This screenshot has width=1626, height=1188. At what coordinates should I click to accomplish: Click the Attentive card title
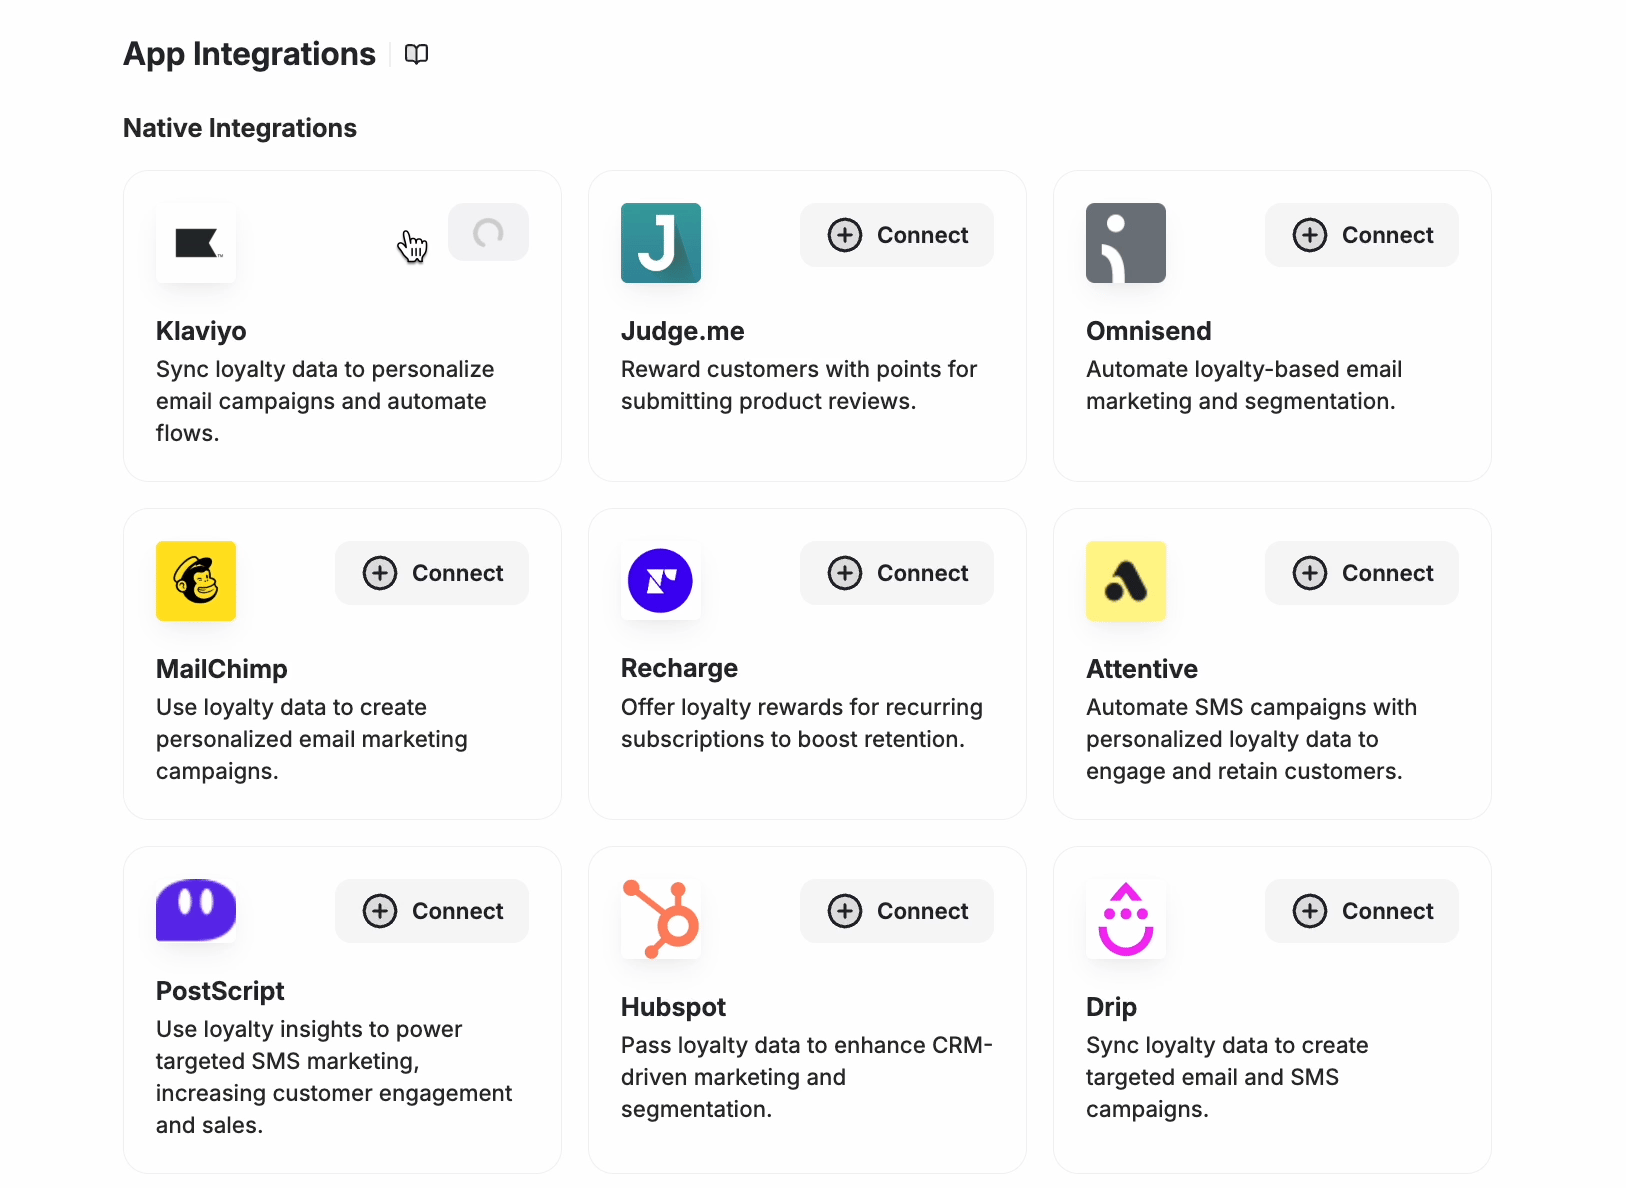pos(1142,669)
